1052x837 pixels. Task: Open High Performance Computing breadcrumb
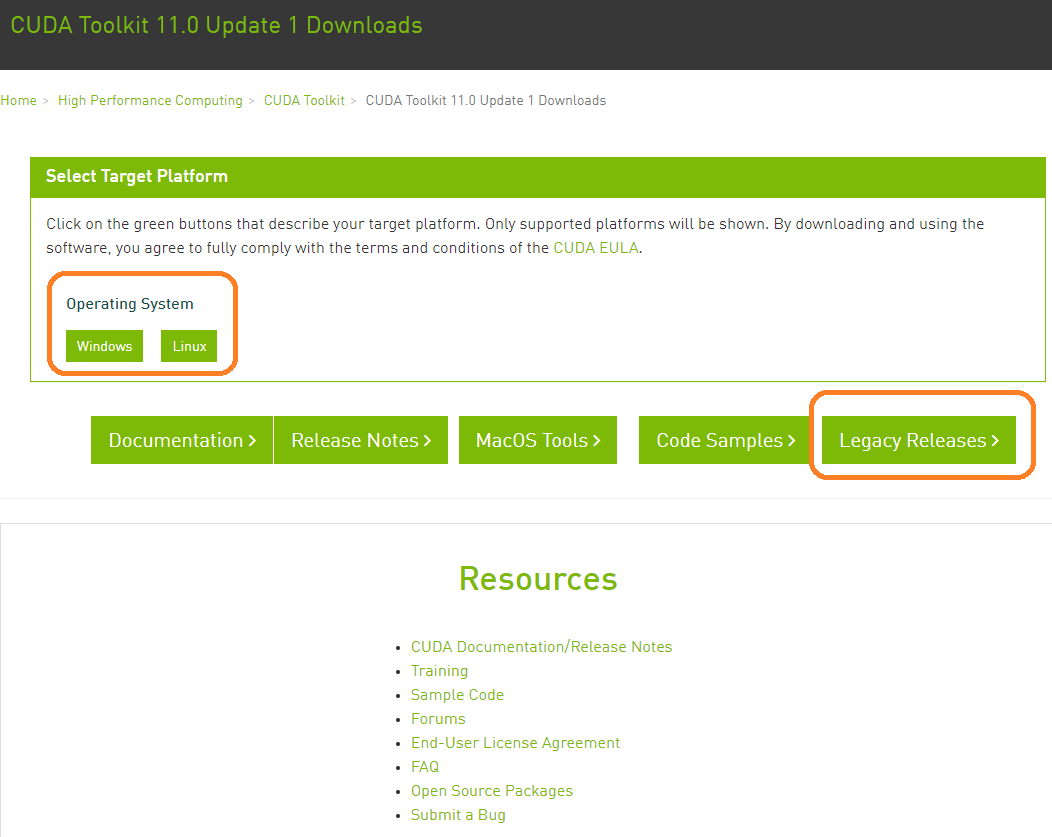[x=150, y=101]
